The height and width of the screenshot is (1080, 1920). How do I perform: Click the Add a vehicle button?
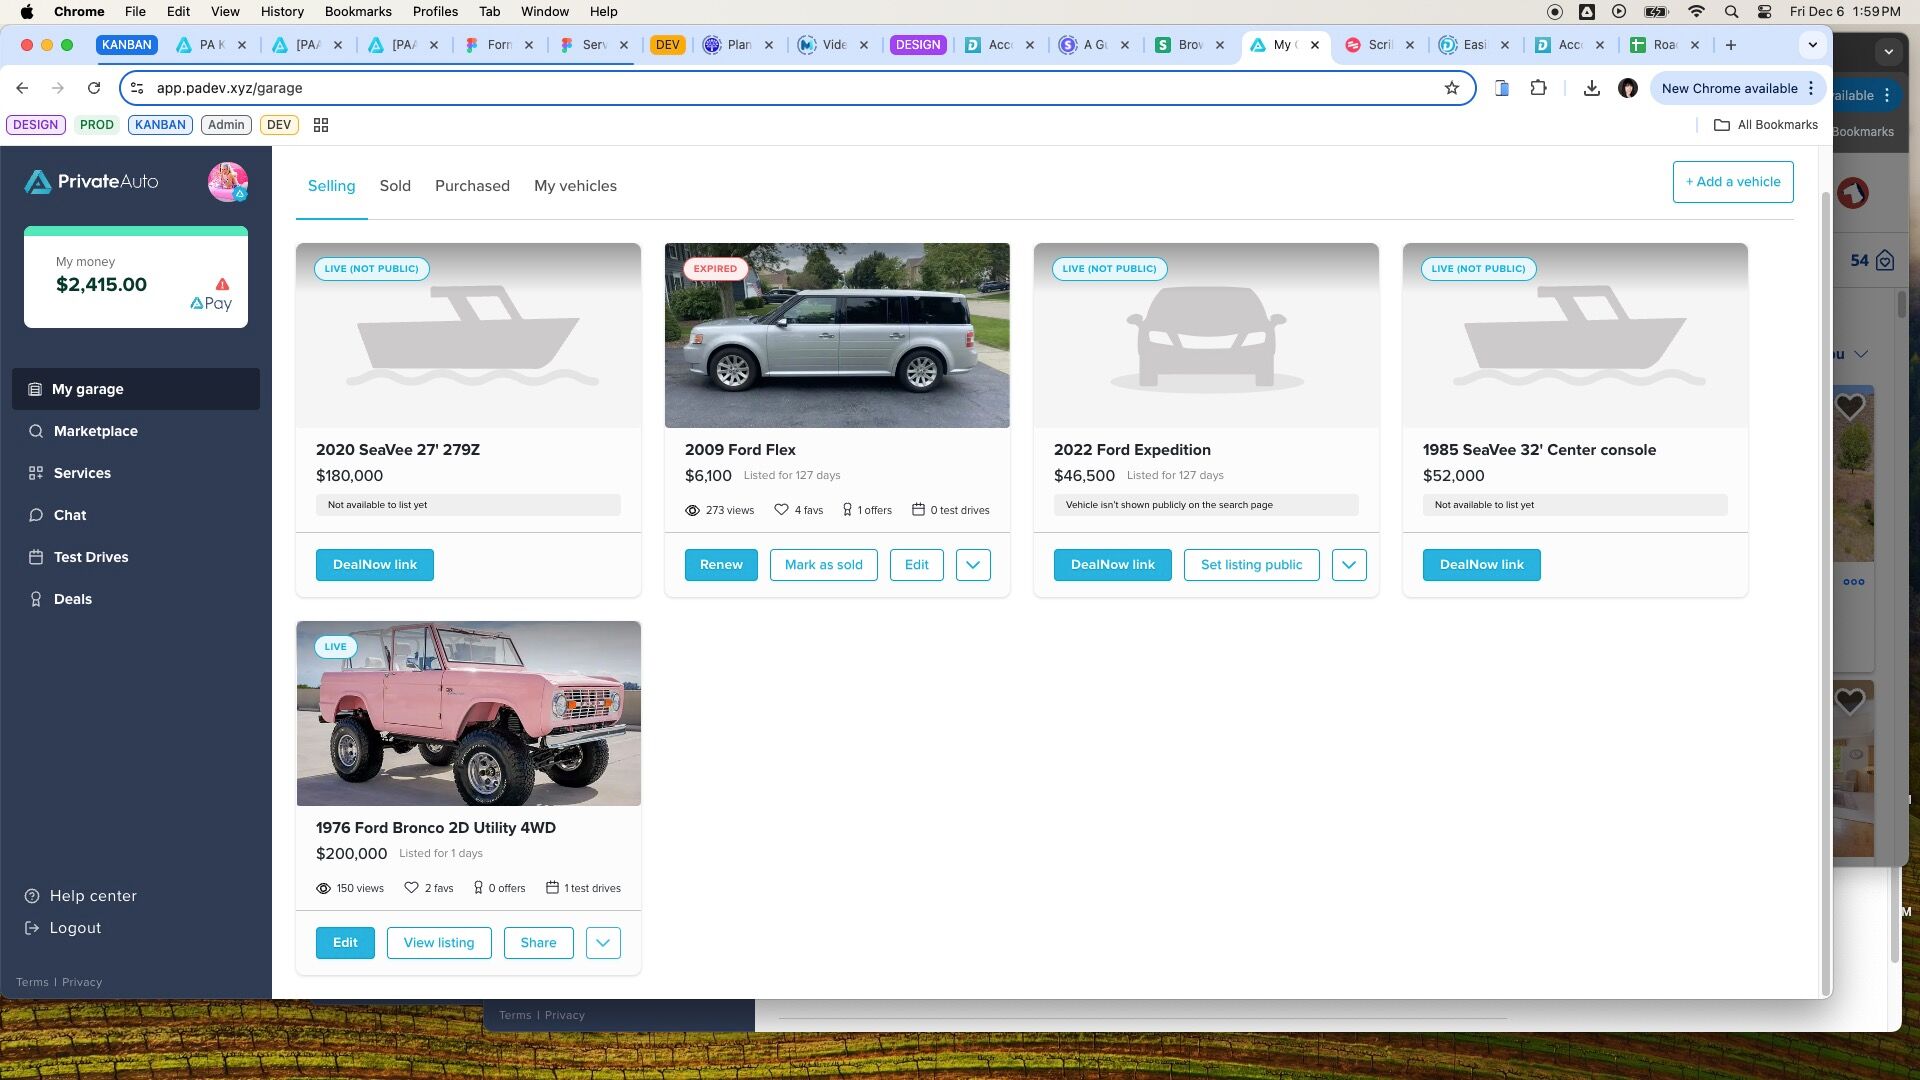[x=1733, y=182]
